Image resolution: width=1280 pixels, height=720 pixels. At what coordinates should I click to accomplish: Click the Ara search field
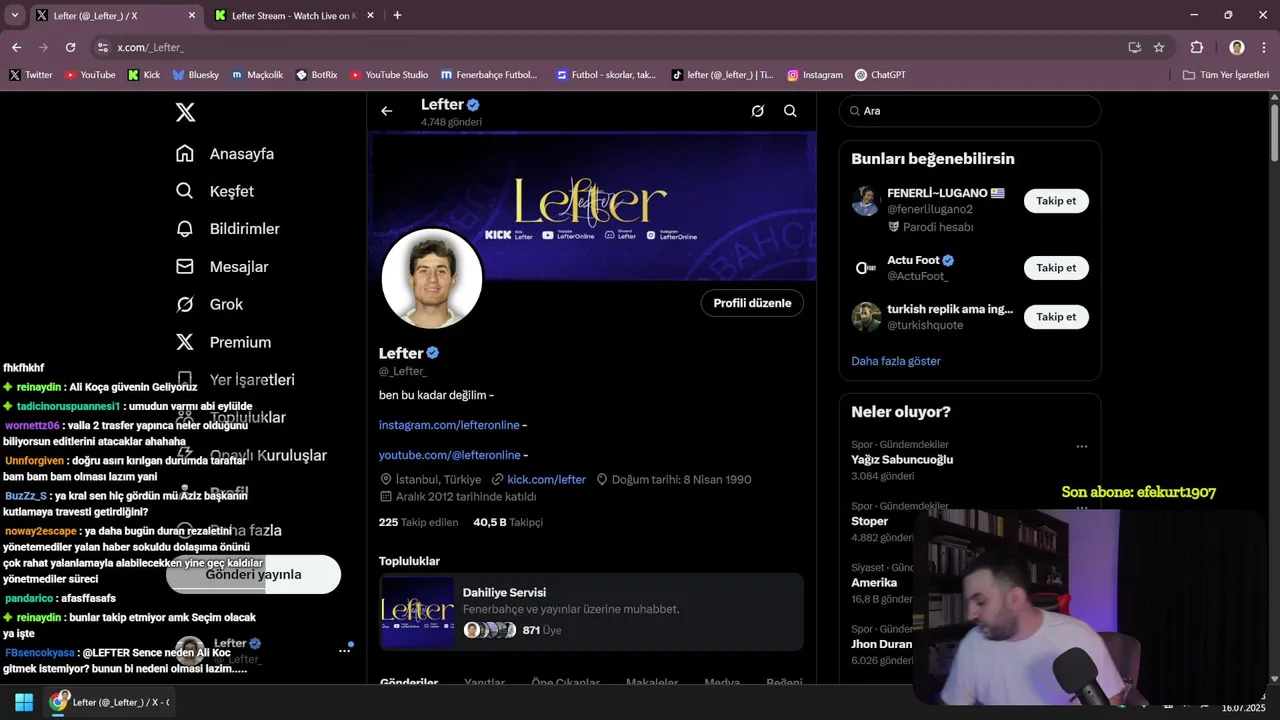pos(970,111)
